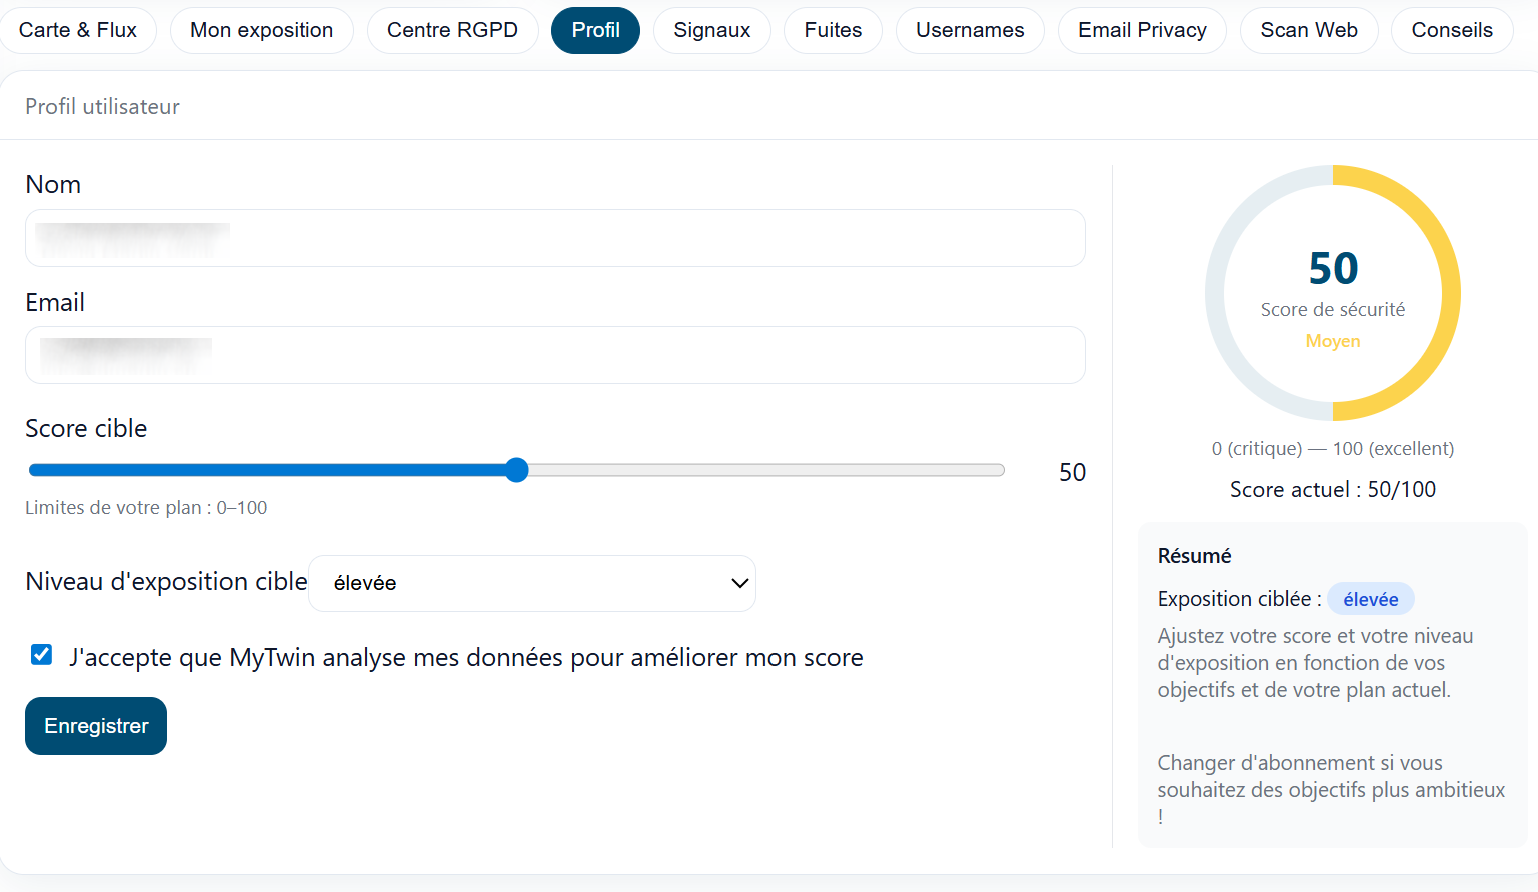1538x892 pixels.
Task: Open the Centre RGPD tab
Action: (x=452, y=30)
